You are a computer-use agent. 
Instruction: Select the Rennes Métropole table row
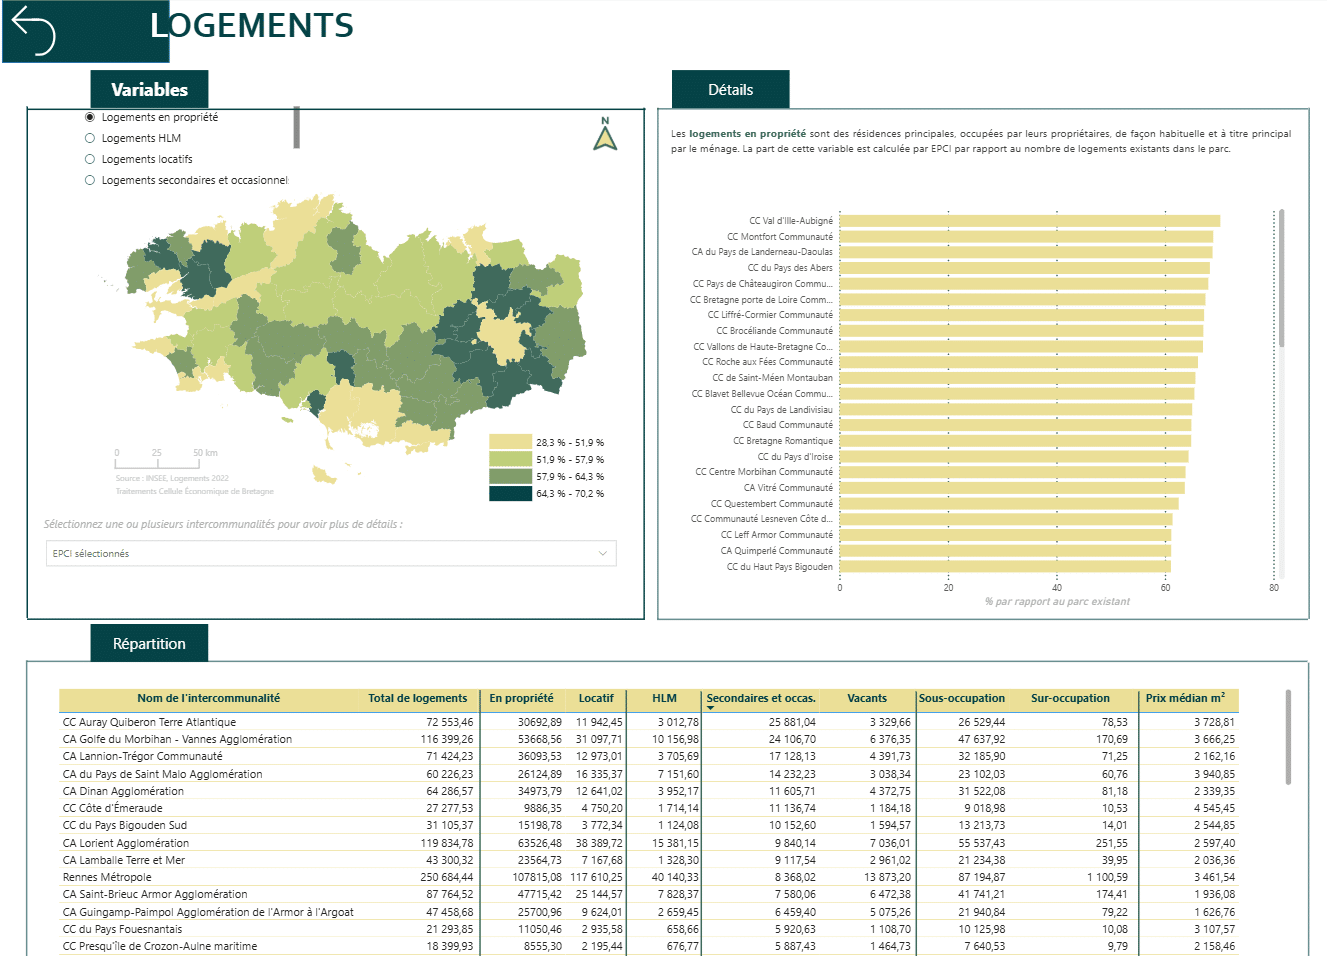click(649, 877)
